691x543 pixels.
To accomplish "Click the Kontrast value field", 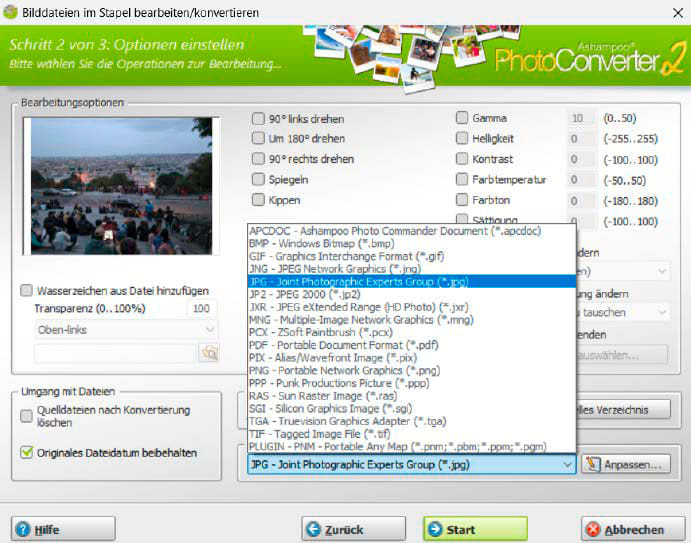I will (x=581, y=159).
